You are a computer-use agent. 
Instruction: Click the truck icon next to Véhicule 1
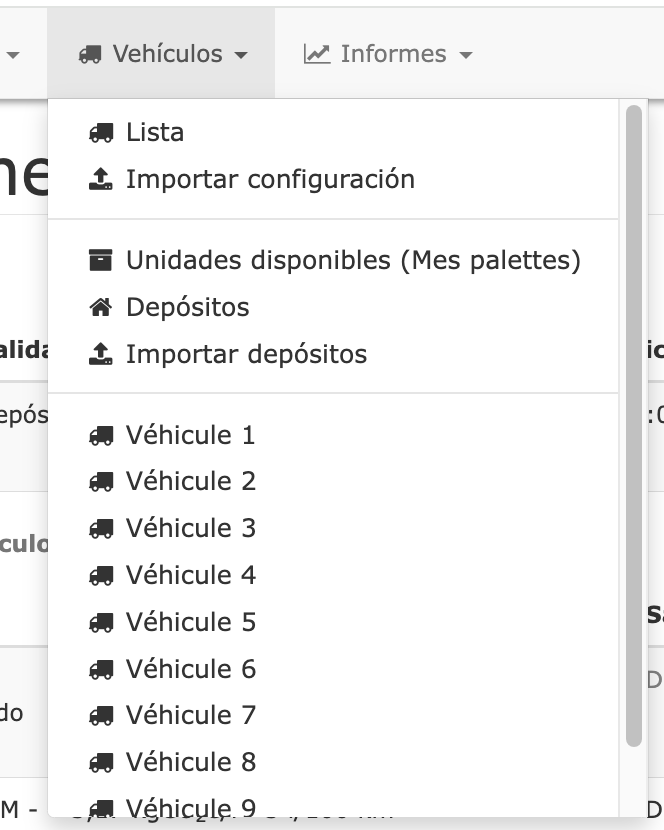point(101,436)
